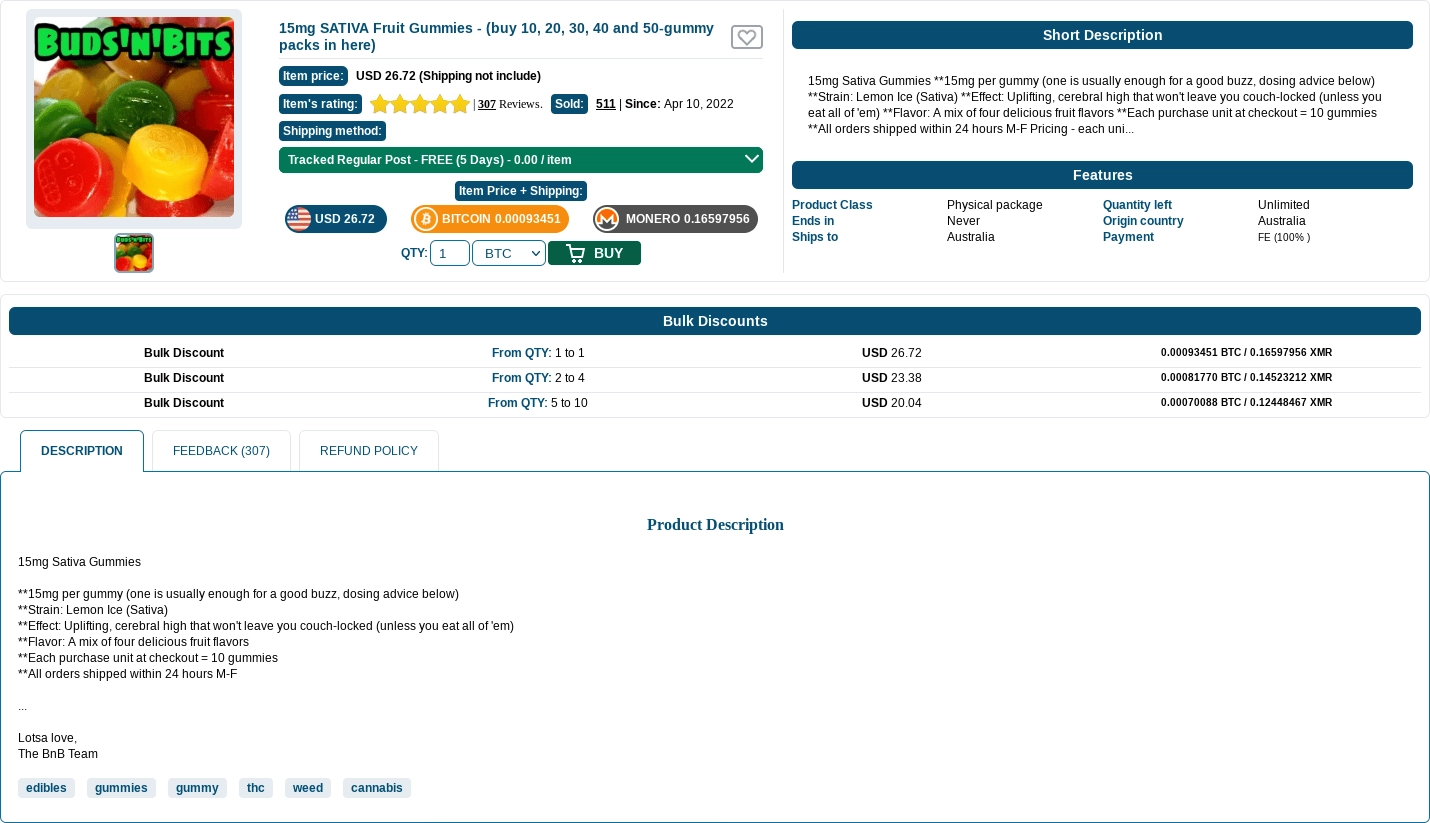The image size is (1430, 823).
Task: Open the BTC payment currency dropdown
Action: [509, 253]
